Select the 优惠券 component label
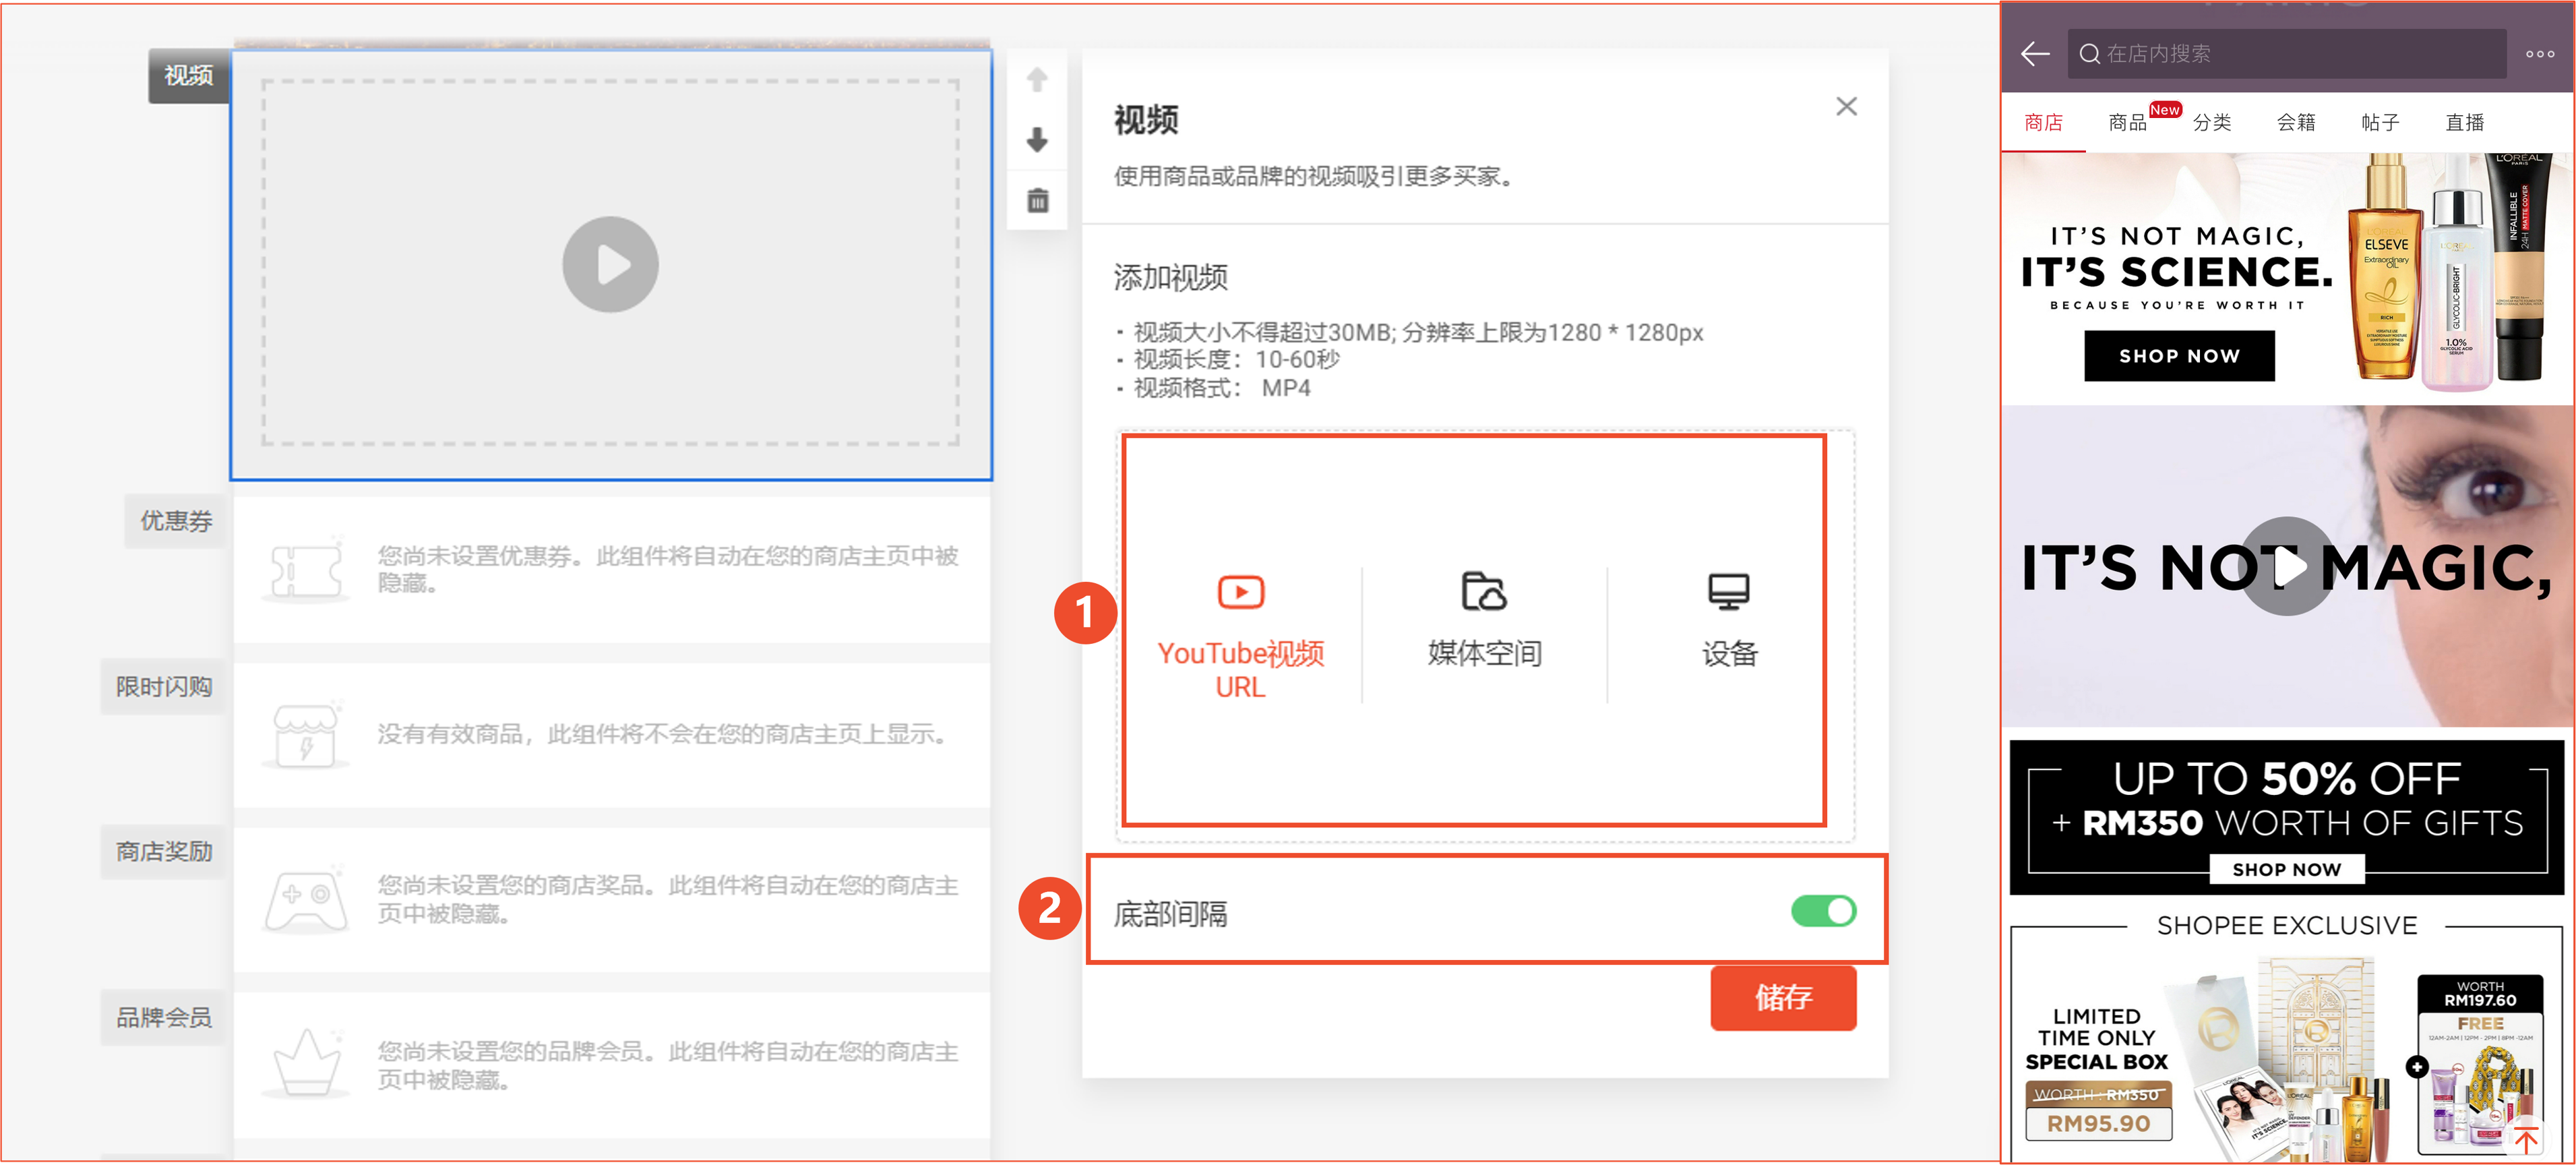The height and width of the screenshot is (1165, 2576). point(176,520)
